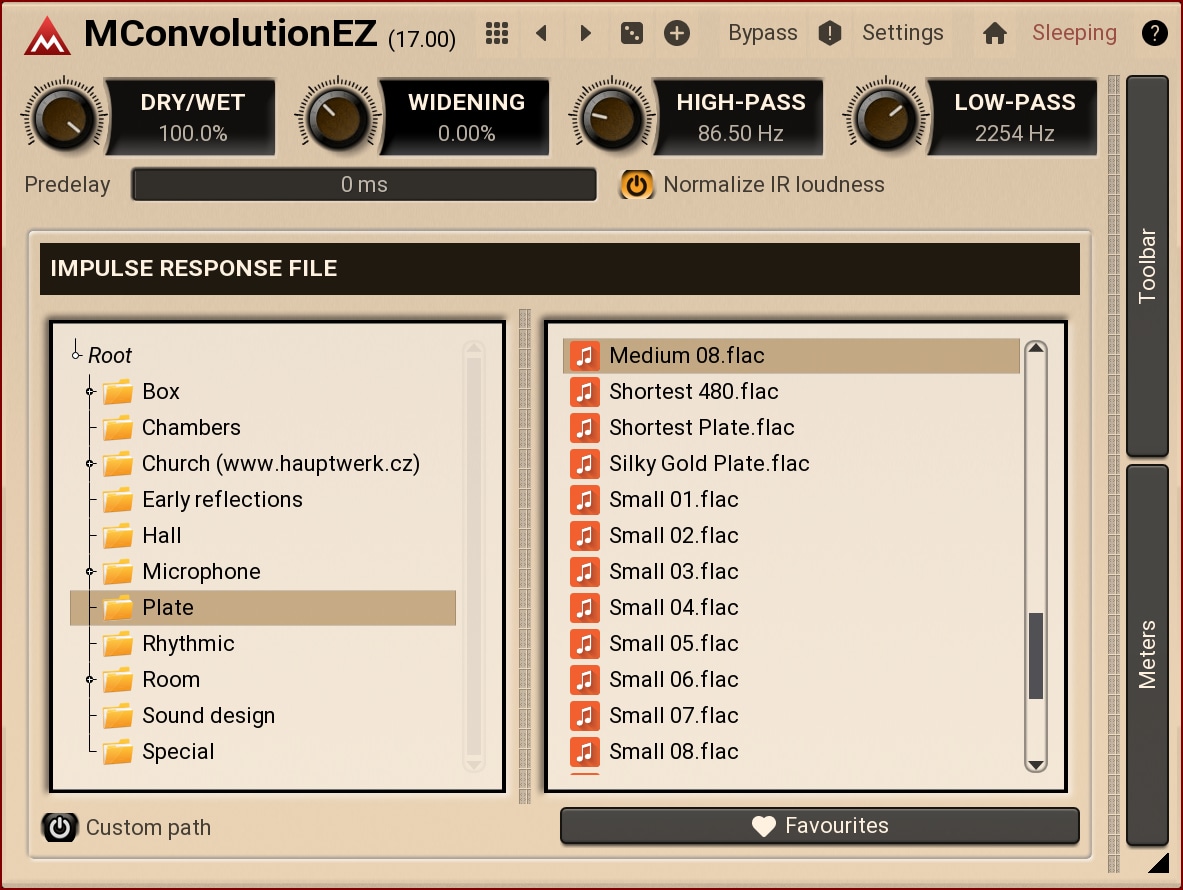Expand the Microphone folder node
Screen dimensions: 1183x890
pyautogui.click(x=90, y=572)
